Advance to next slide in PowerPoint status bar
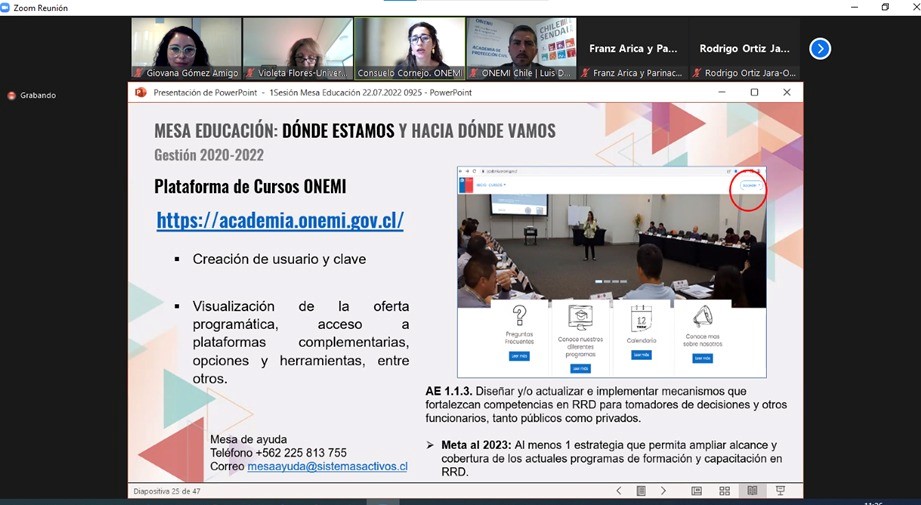Screen dimensions: 921x505 (663, 490)
